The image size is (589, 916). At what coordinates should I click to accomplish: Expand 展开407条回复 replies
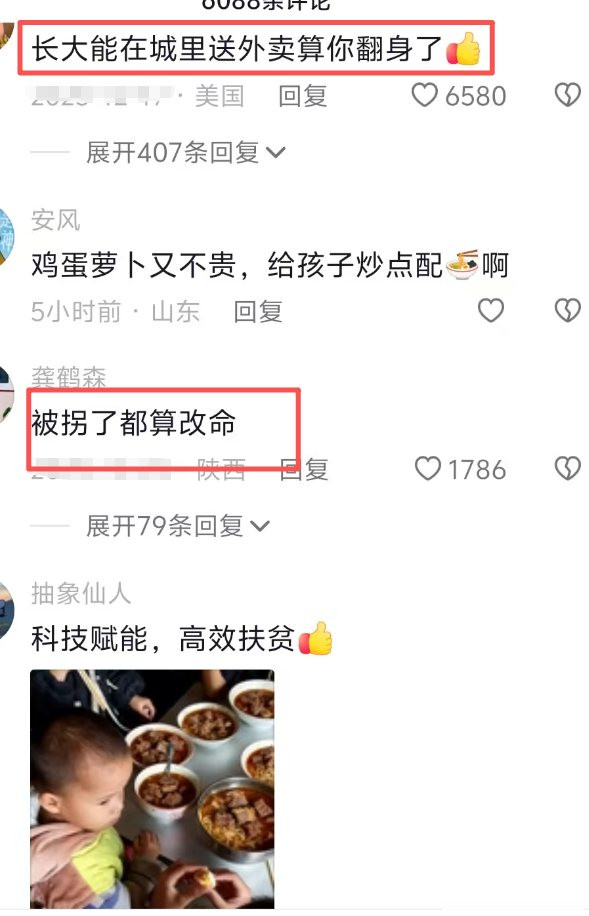(x=185, y=152)
